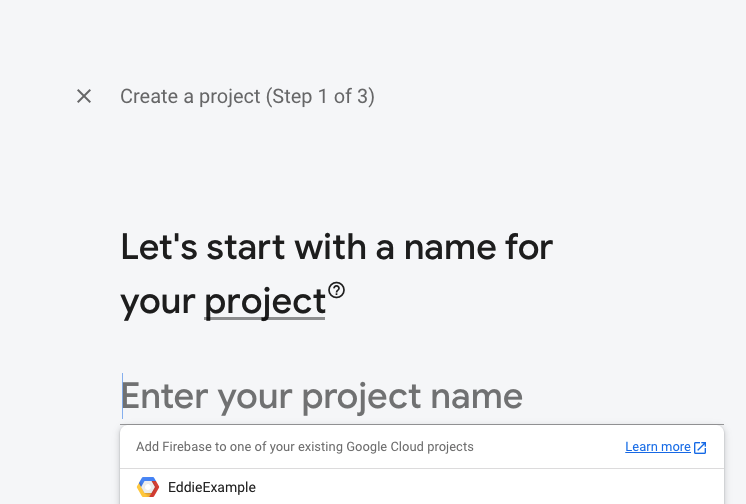Click the help question mark beside "project"
The height and width of the screenshot is (504, 746).
(337, 291)
